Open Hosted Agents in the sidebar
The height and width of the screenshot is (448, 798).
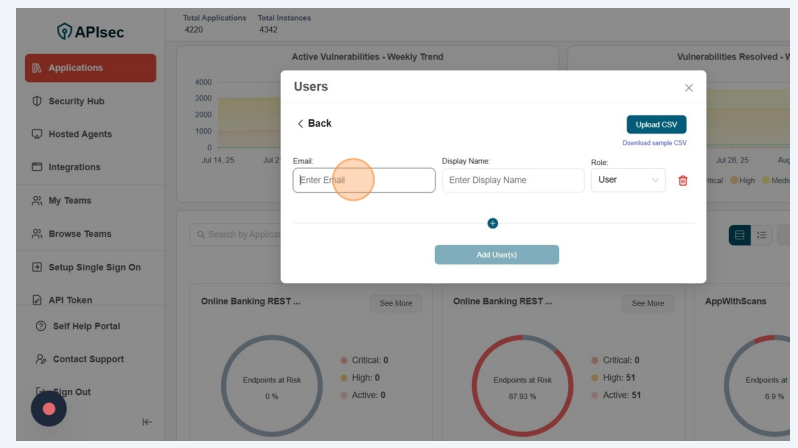[80, 134]
